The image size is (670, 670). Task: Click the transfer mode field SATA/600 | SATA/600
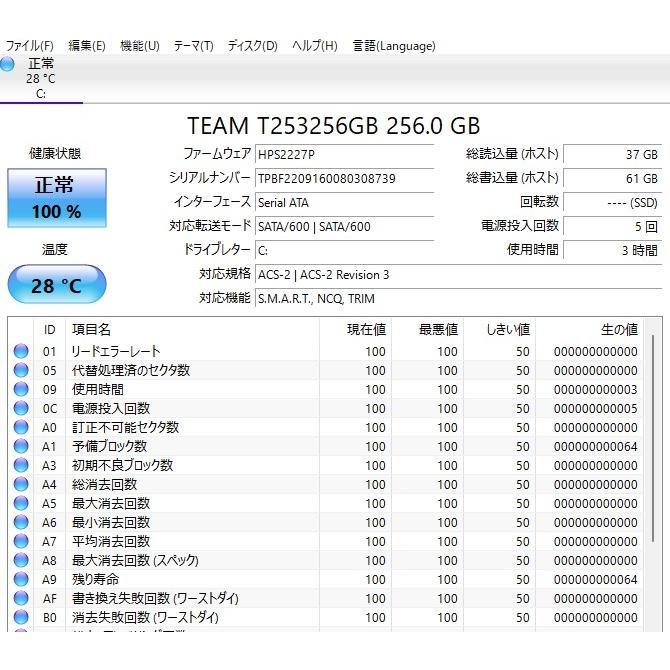pyautogui.click(x=344, y=226)
